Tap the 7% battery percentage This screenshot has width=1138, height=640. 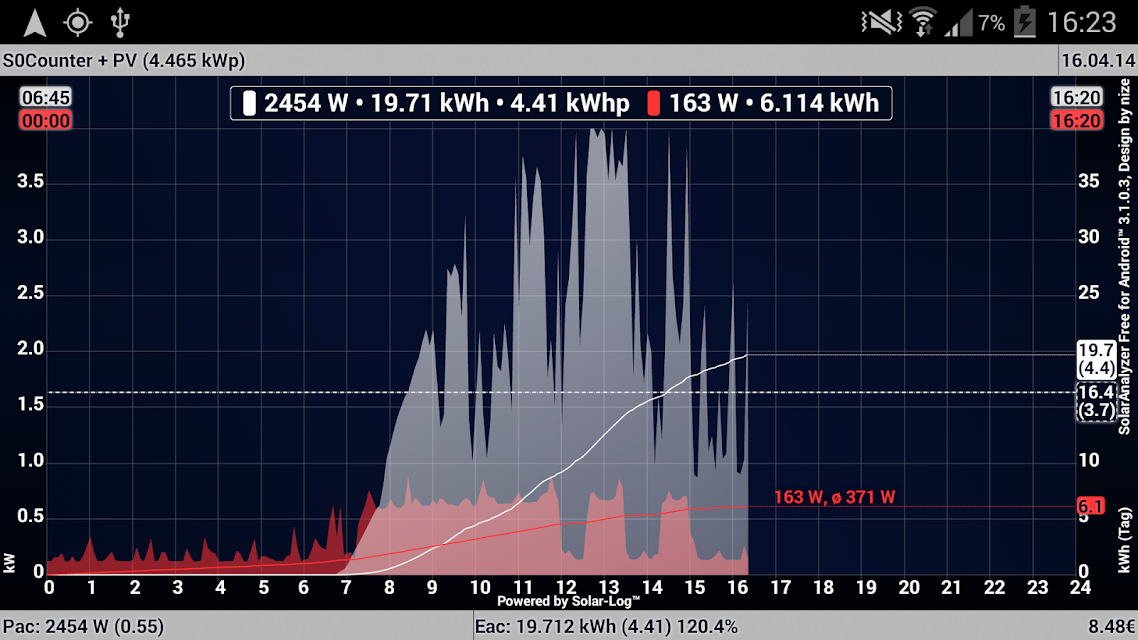coord(991,23)
